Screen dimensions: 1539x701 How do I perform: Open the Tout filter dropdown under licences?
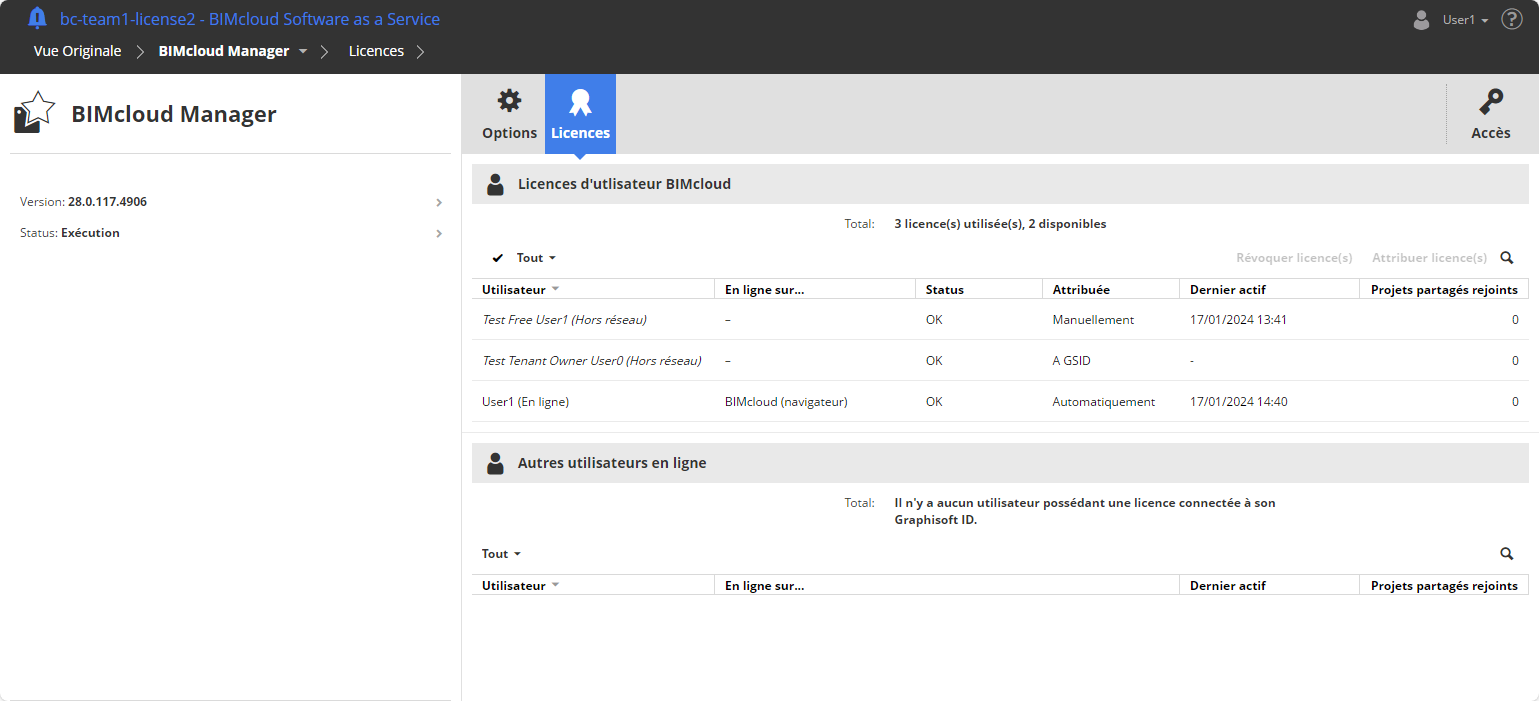click(536, 258)
